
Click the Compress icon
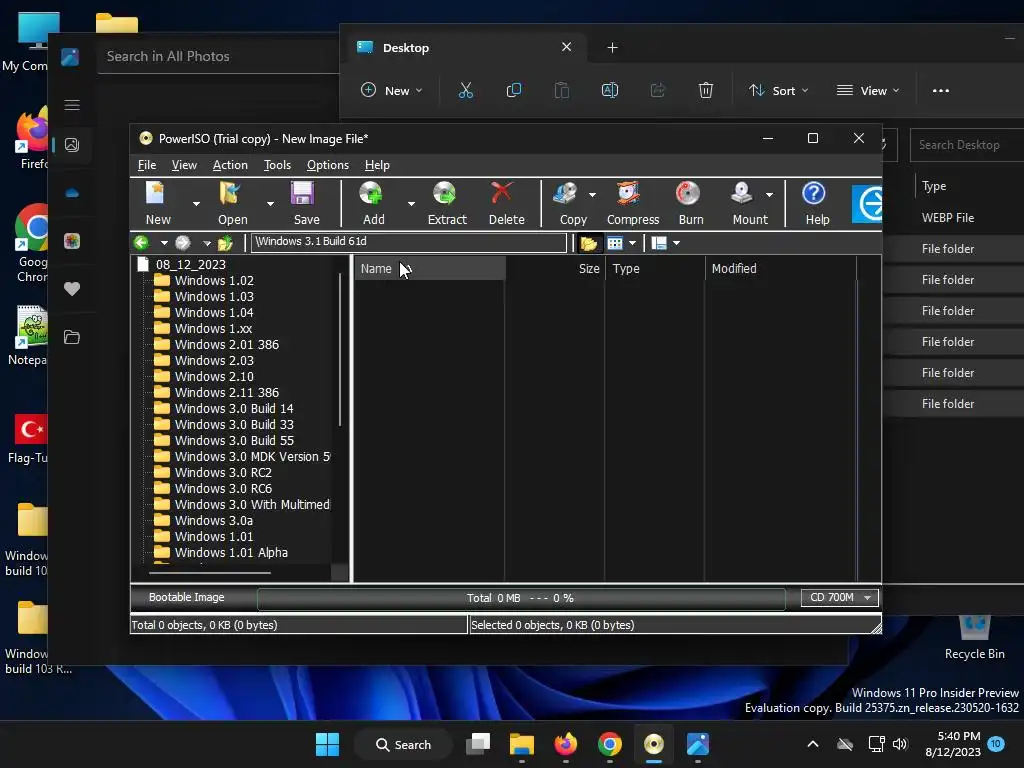click(628, 194)
